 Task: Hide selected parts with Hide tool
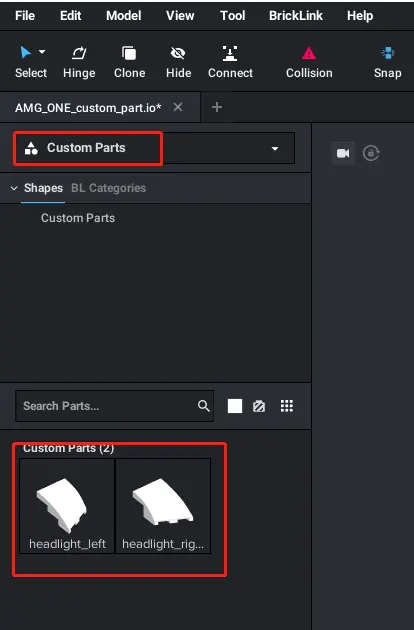point(178,62)
